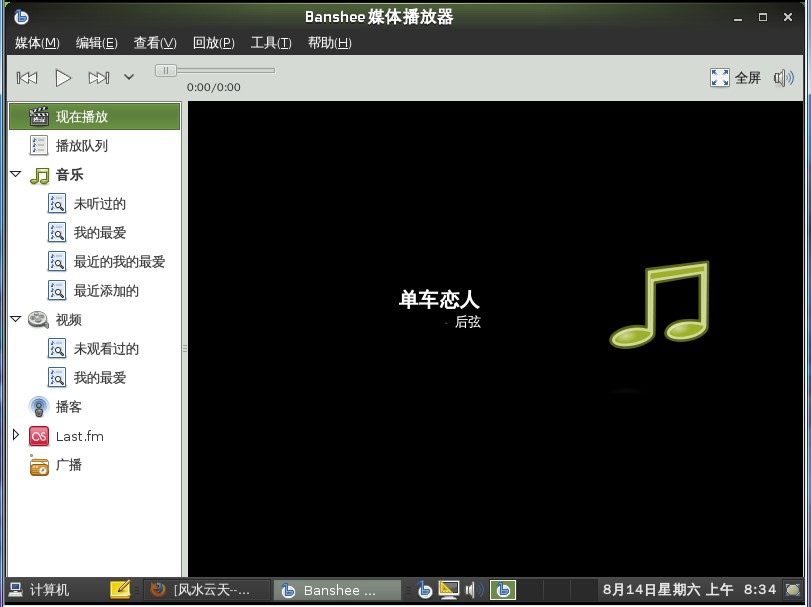This screenshot has width=811, height=607.
Task: Click the volume speaker icon in toolbar
Action: pyautogui.click(x=784, y=78)
